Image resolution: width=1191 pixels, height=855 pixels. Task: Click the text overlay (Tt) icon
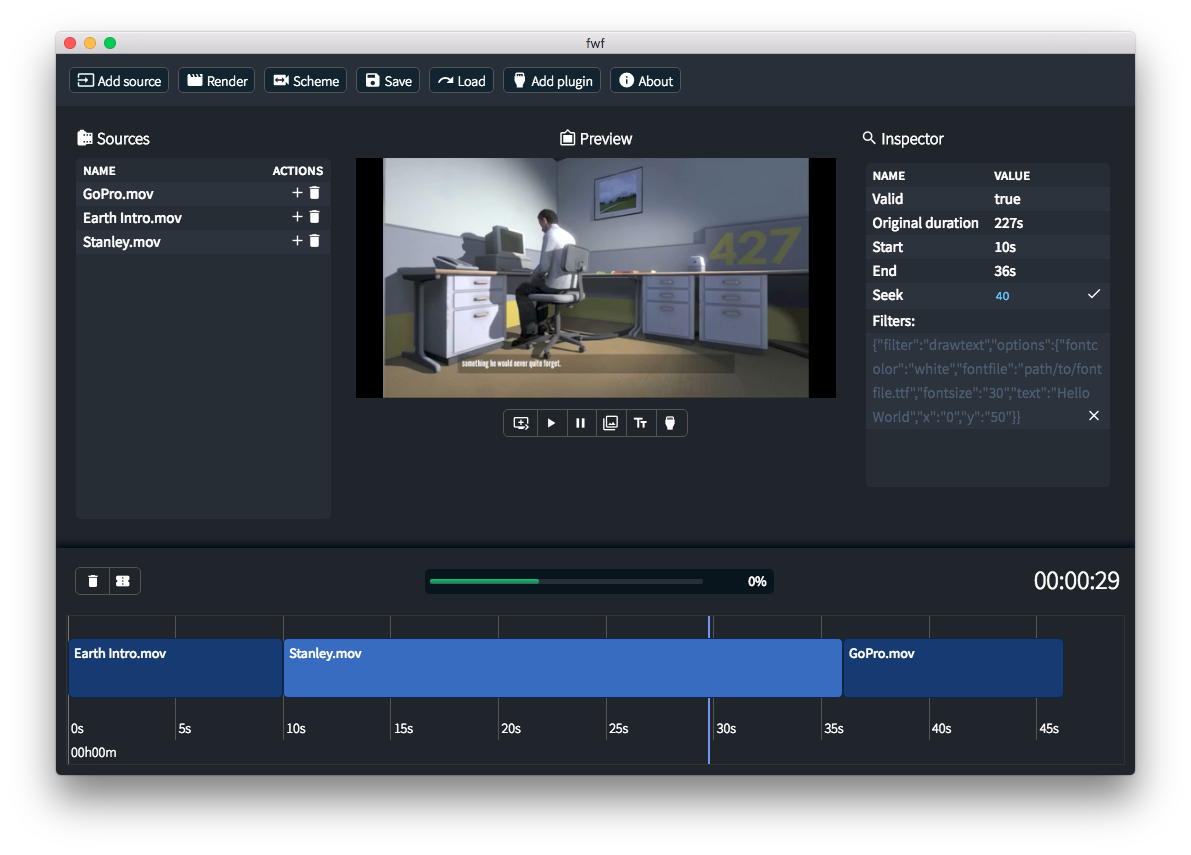[640, 423]
